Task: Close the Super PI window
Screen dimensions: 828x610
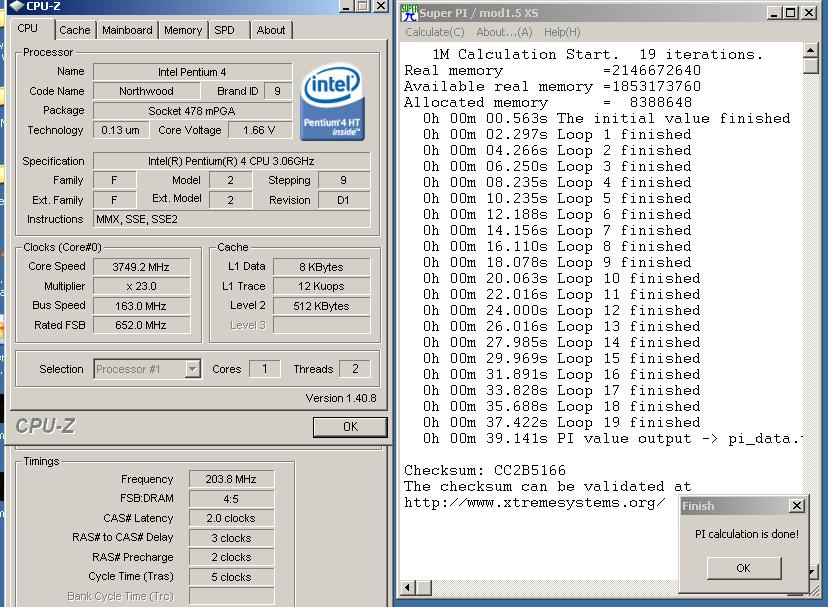Action: click(x=808, y=13)
